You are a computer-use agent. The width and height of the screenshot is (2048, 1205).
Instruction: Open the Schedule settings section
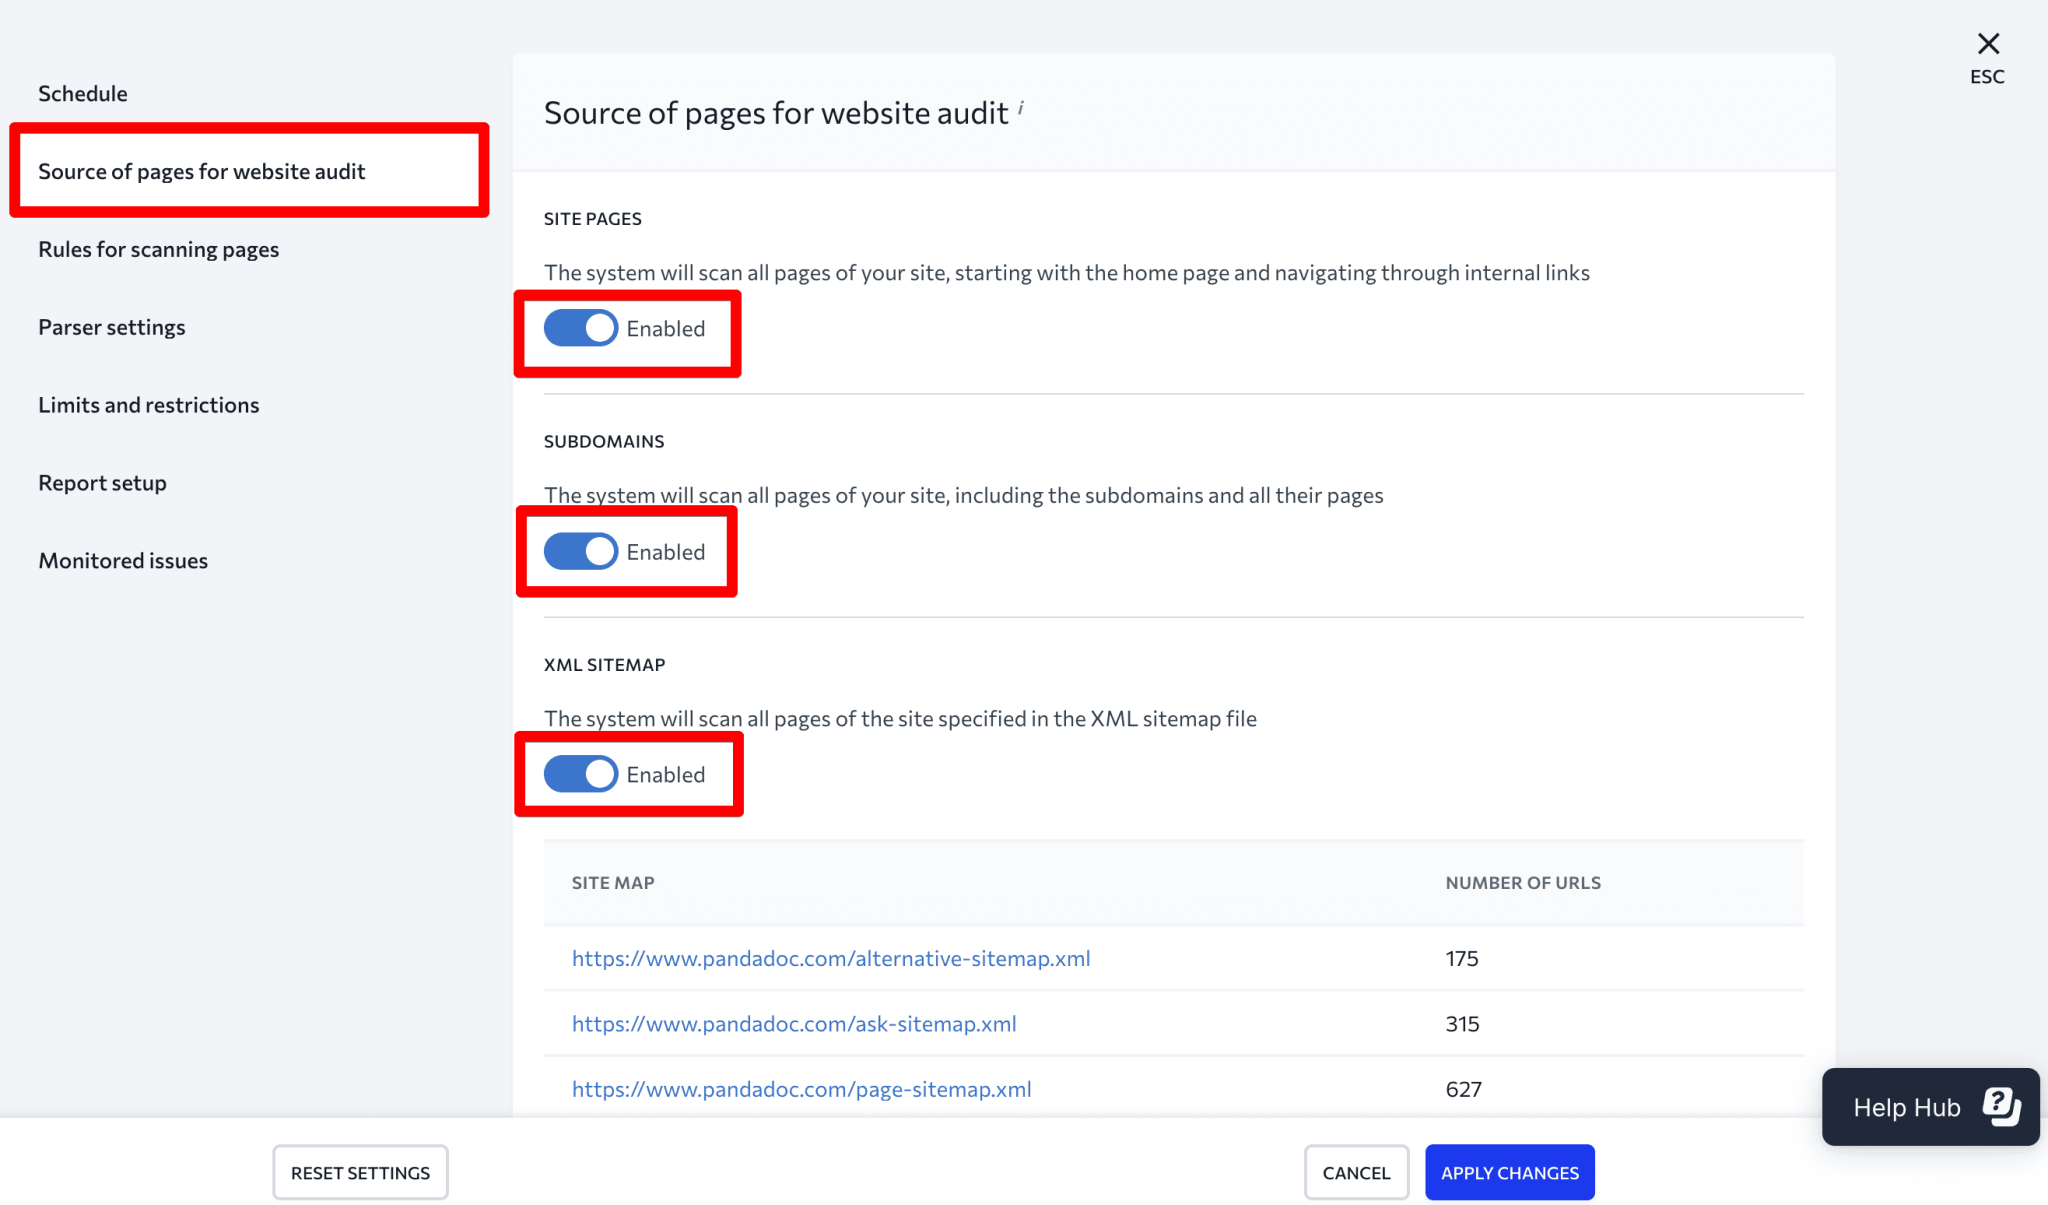(83, 92)
